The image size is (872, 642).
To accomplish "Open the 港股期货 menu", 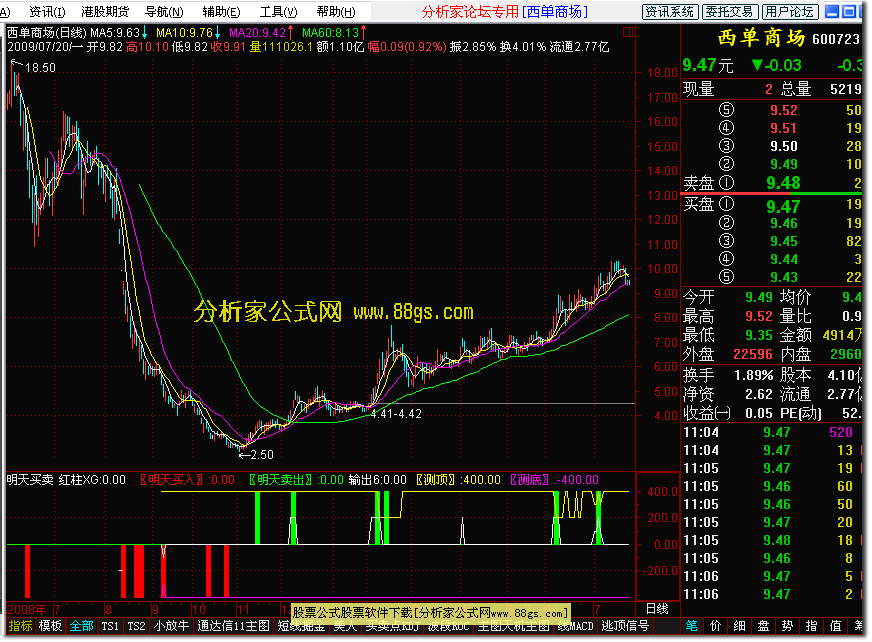I will 105,12.
